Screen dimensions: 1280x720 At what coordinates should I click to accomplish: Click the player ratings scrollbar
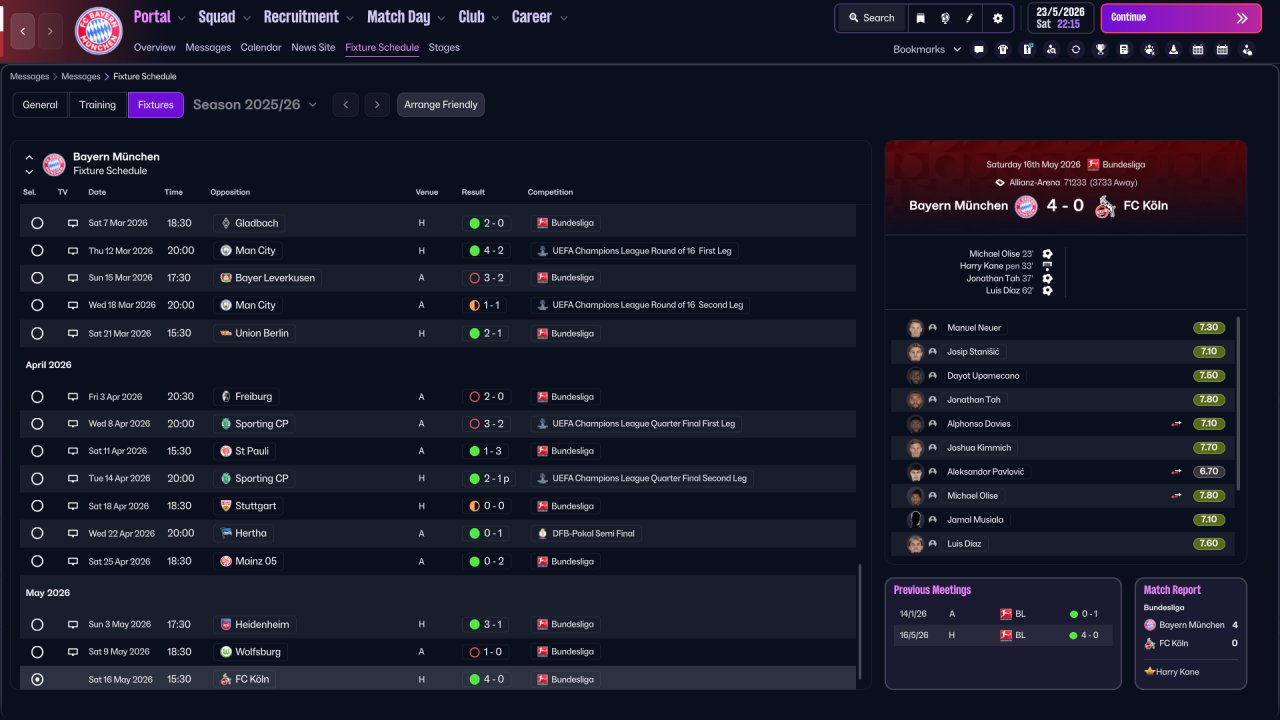click(1238, 404)
